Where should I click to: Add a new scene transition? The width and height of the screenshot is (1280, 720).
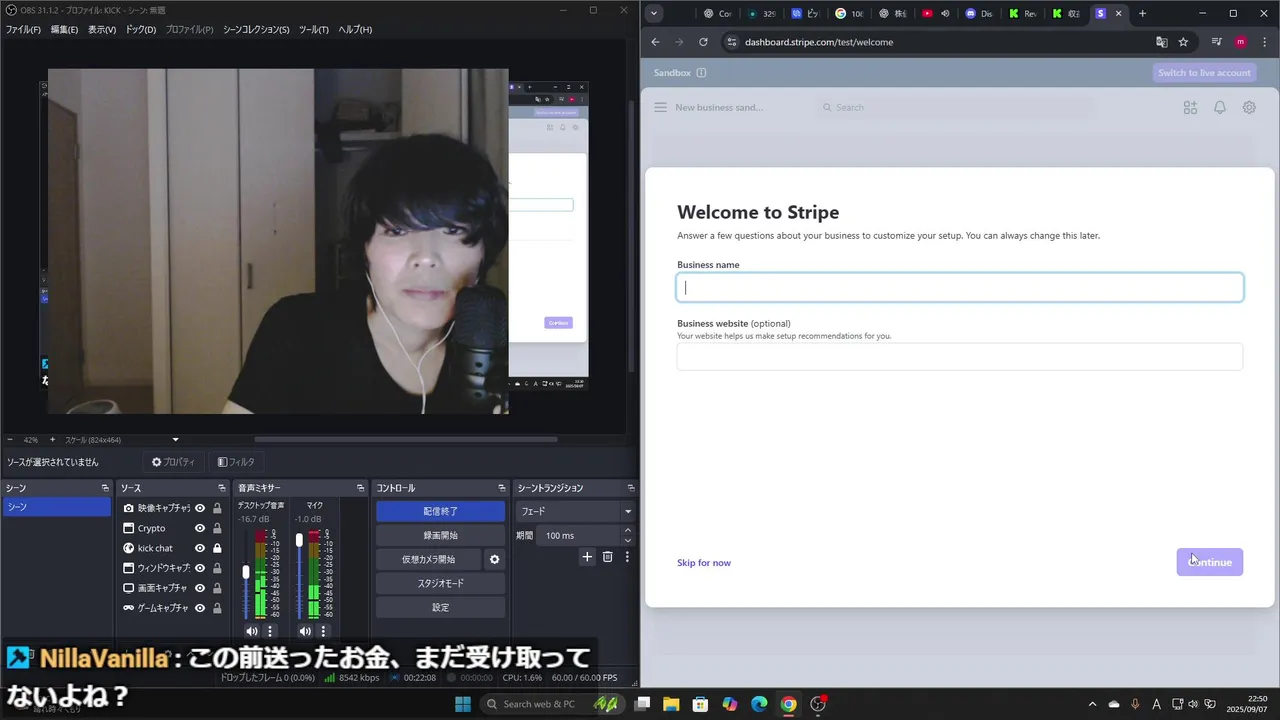587,557
